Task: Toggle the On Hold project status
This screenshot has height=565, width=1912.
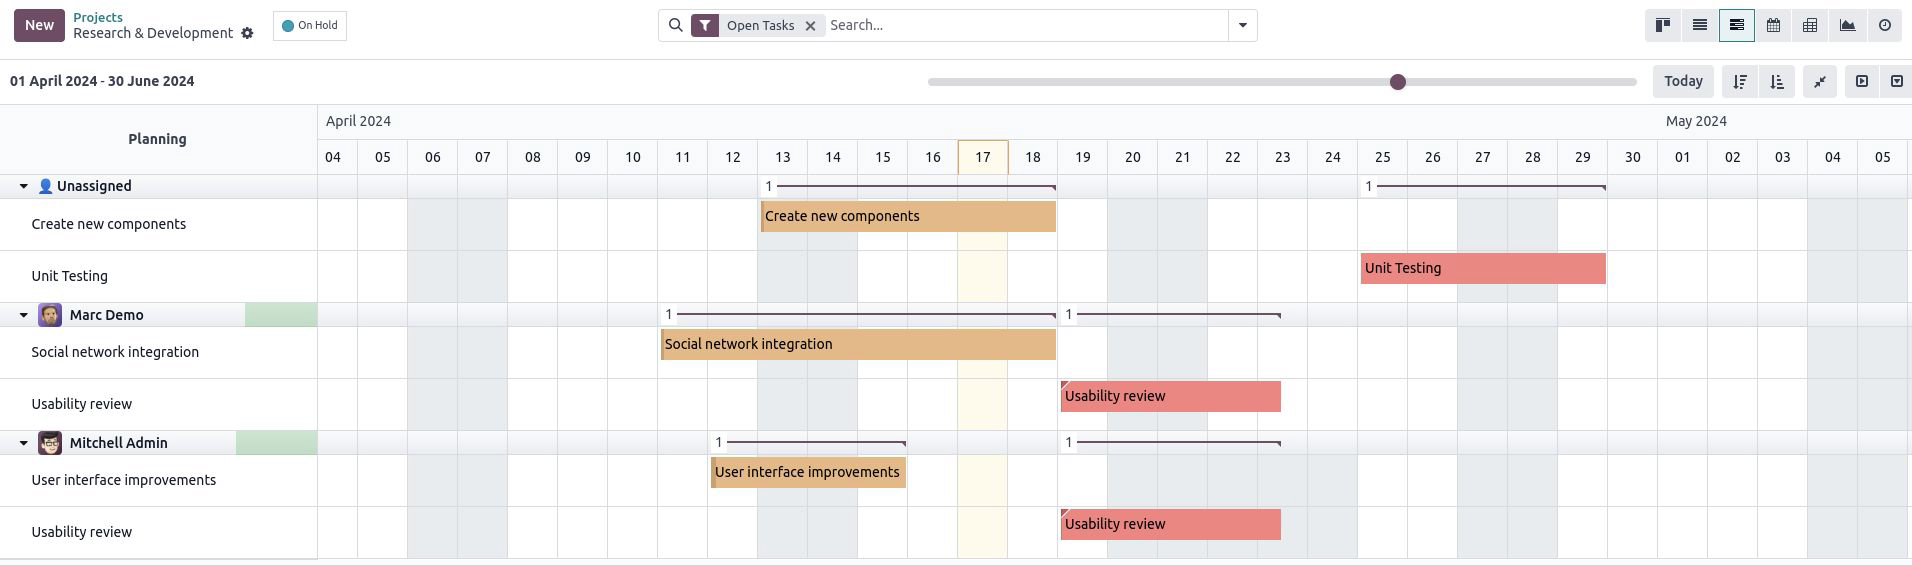Action: coord(310,25)
